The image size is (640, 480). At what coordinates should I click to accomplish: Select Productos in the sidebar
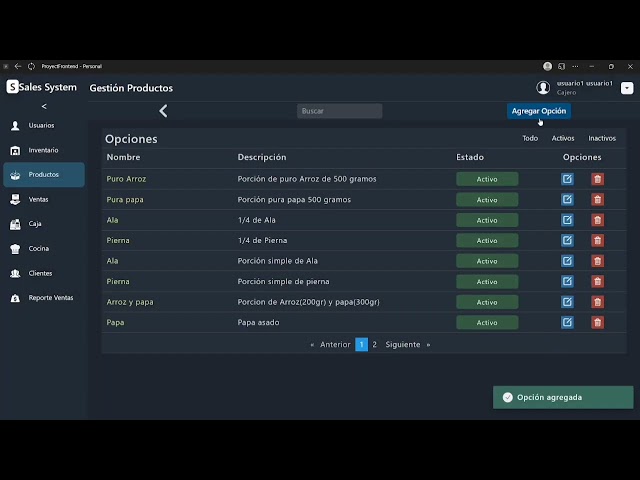(44, 175)
